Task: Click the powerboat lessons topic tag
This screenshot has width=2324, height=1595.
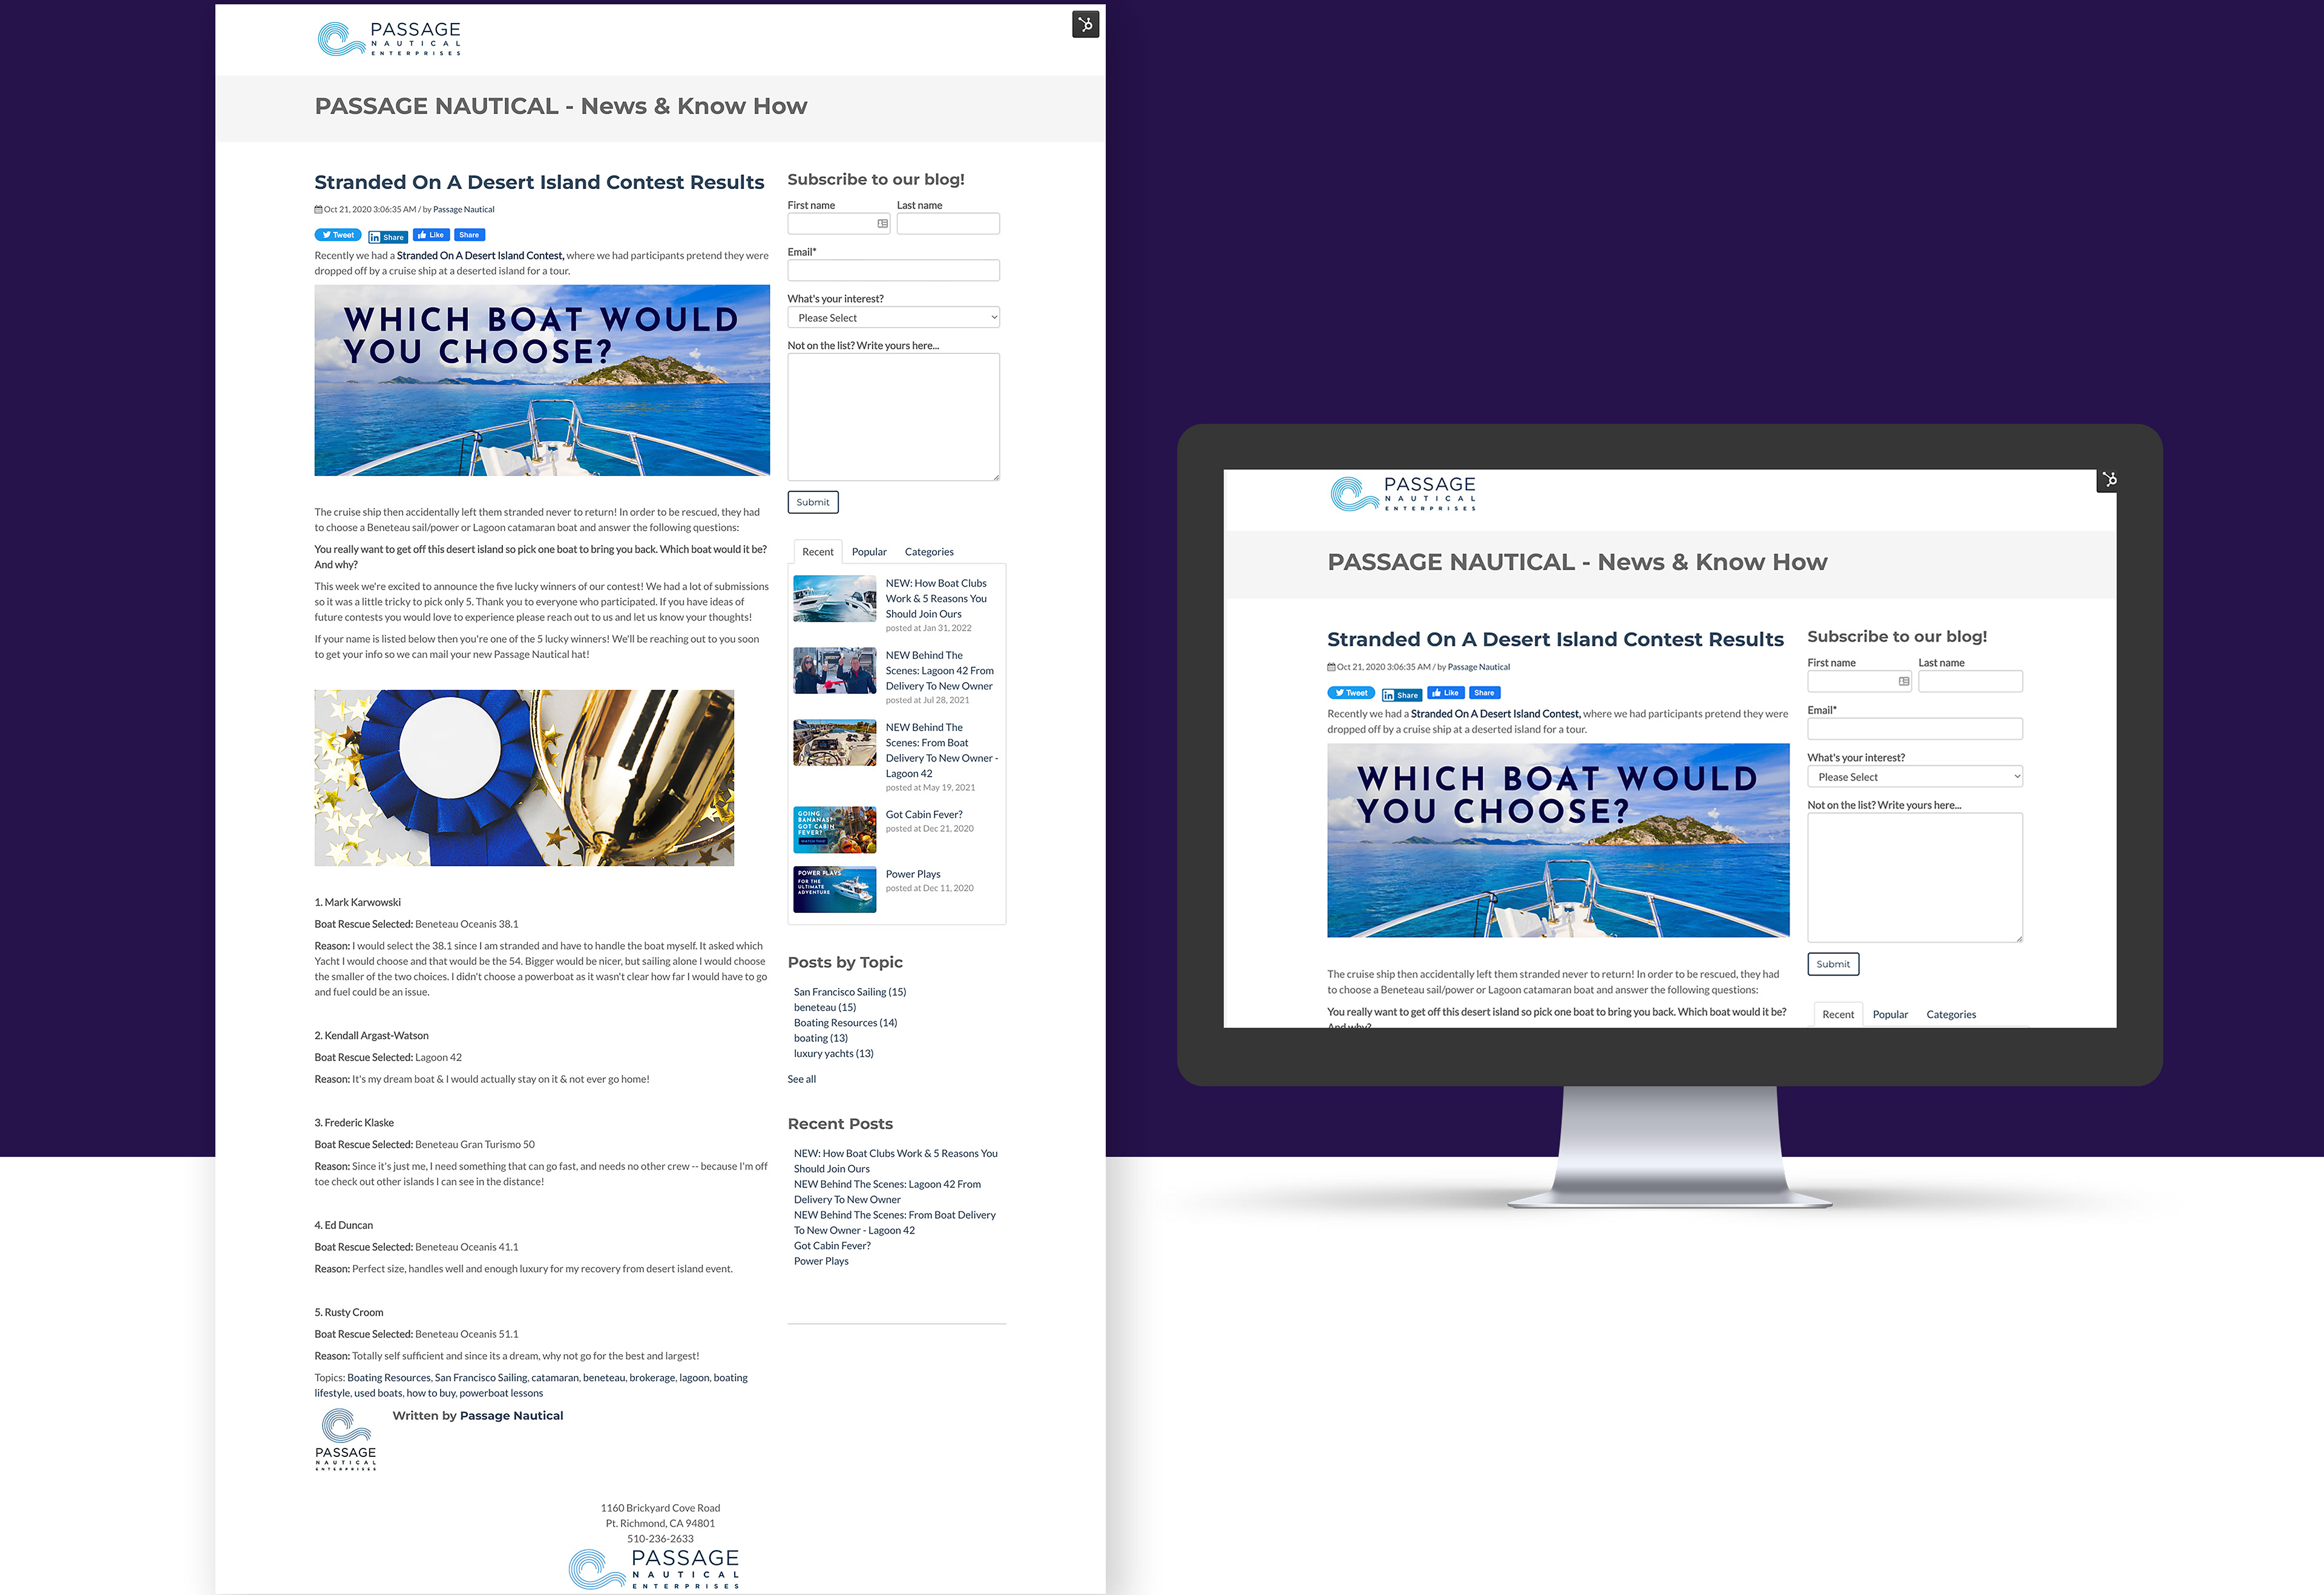Action: [501, 1393]
